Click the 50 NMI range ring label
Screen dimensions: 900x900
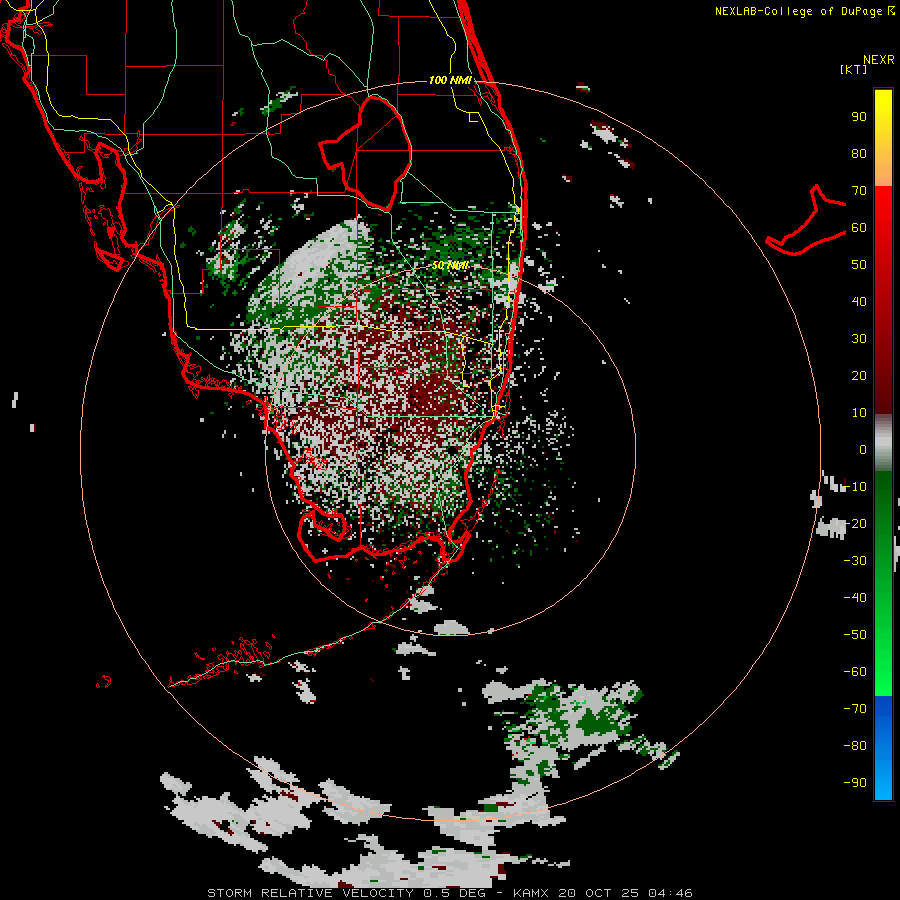pyautogui.click(x=450, y=265)
